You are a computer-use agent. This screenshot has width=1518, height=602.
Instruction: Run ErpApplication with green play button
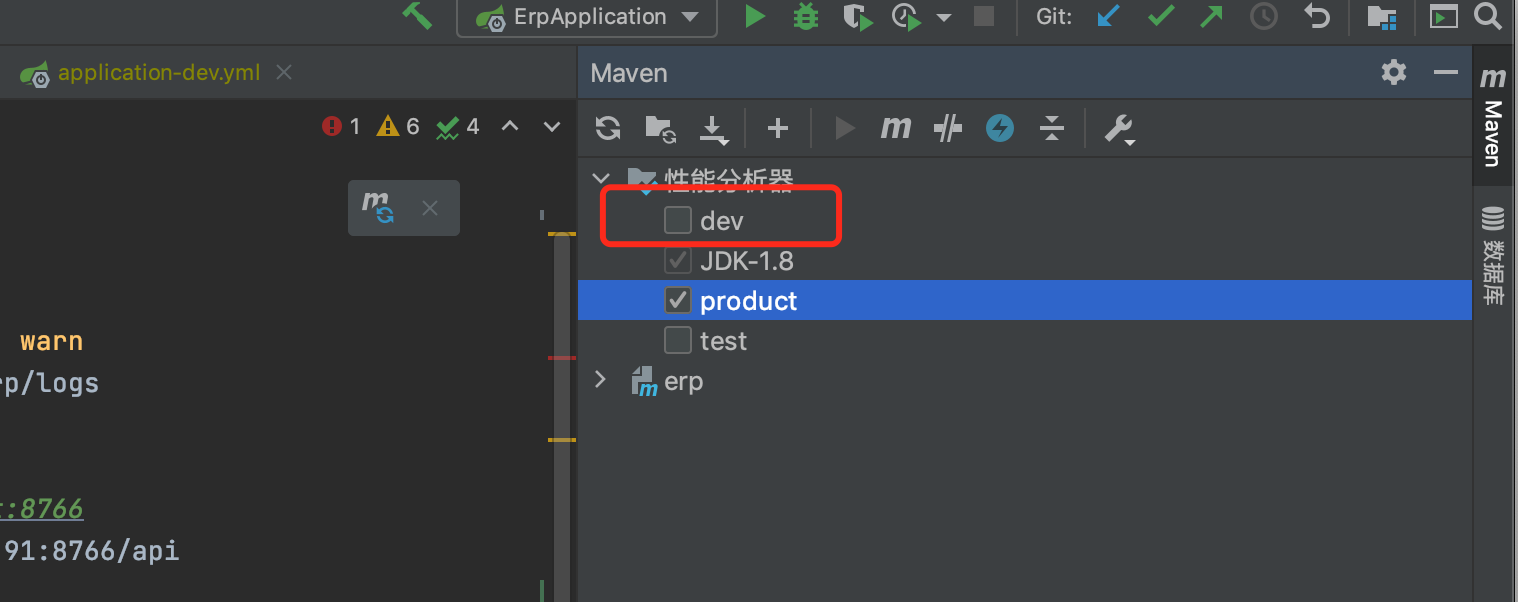755,17
